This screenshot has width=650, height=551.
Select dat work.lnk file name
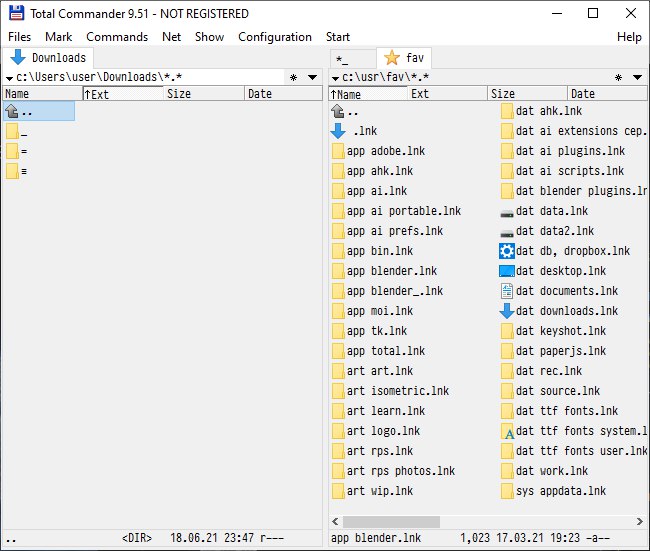pyautogui.click(x=552, y=471)
